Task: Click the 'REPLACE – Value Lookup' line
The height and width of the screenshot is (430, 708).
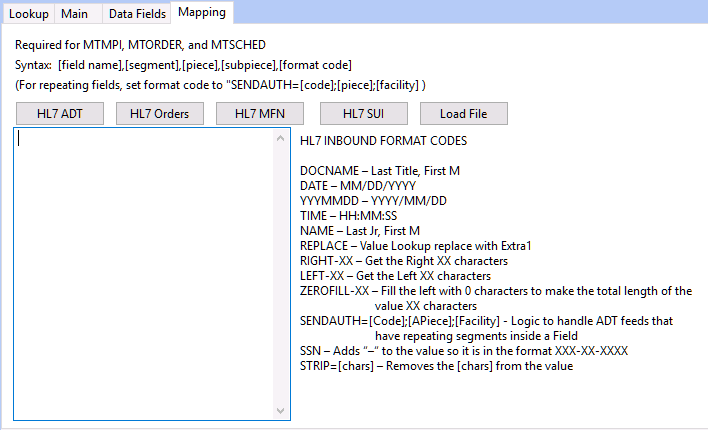Action: coord(415,246)
